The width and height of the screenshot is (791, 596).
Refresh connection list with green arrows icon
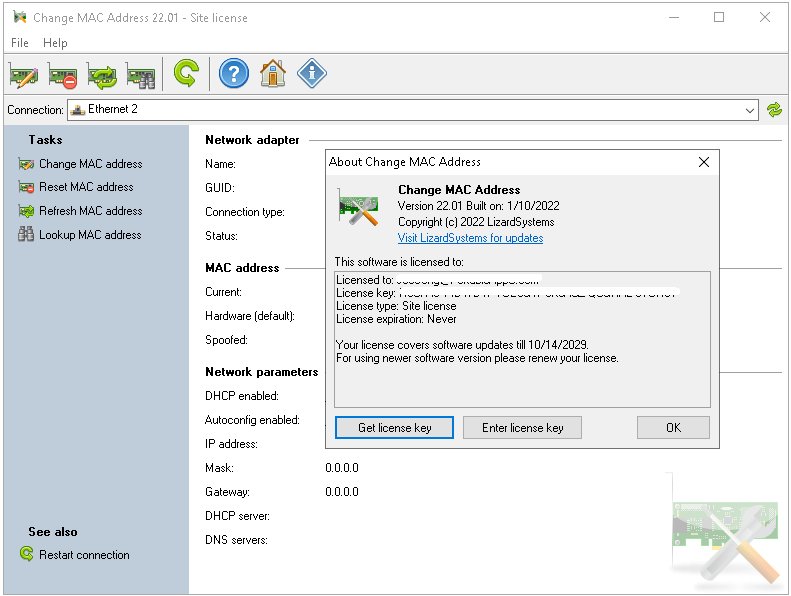coord(774,110)
